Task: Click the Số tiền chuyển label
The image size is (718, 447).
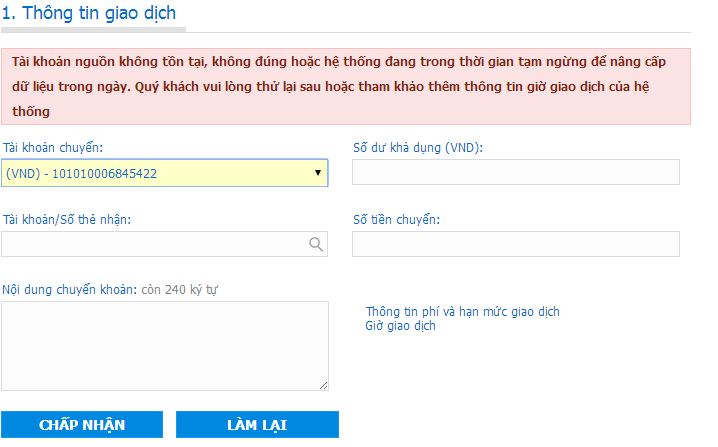Action: (x=396, y=219)
